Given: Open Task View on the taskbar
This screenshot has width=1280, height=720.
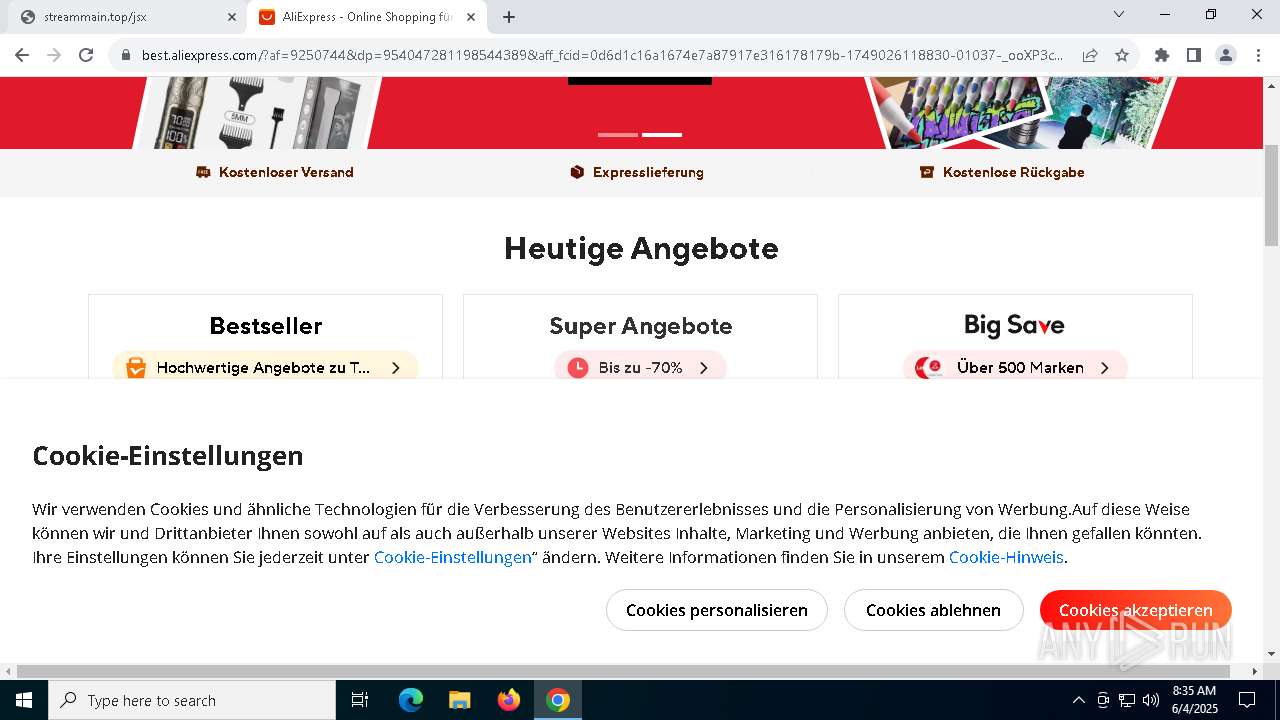Looking at the screenshot, I should [360, 700].
